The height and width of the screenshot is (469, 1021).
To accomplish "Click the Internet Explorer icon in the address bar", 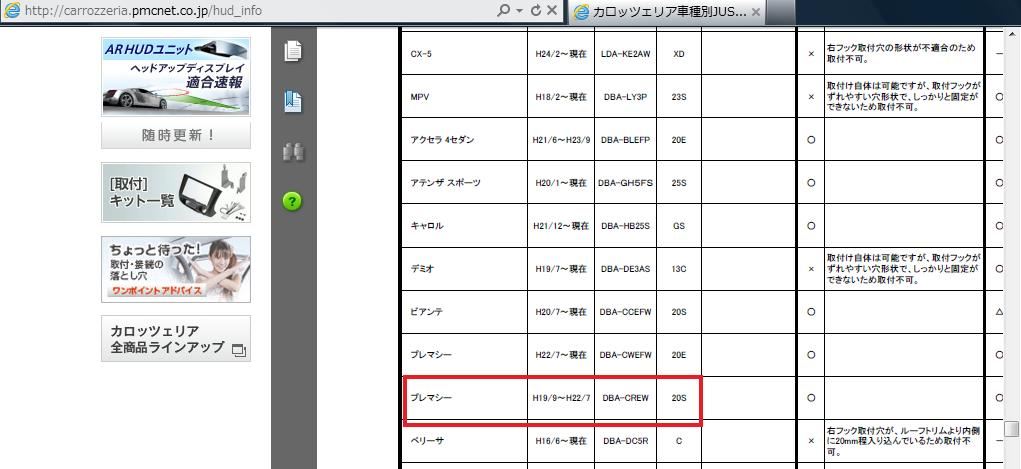I will click(12, 10).
